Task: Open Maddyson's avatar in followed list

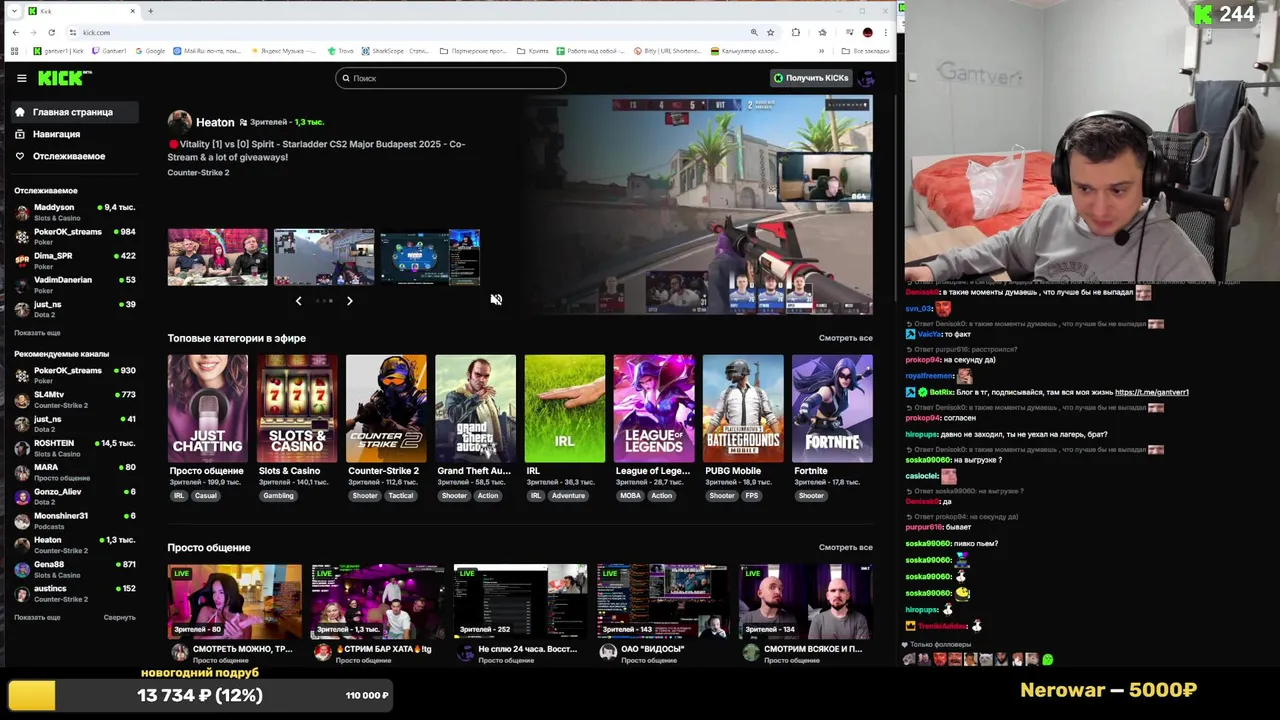Action: point(22,212)
